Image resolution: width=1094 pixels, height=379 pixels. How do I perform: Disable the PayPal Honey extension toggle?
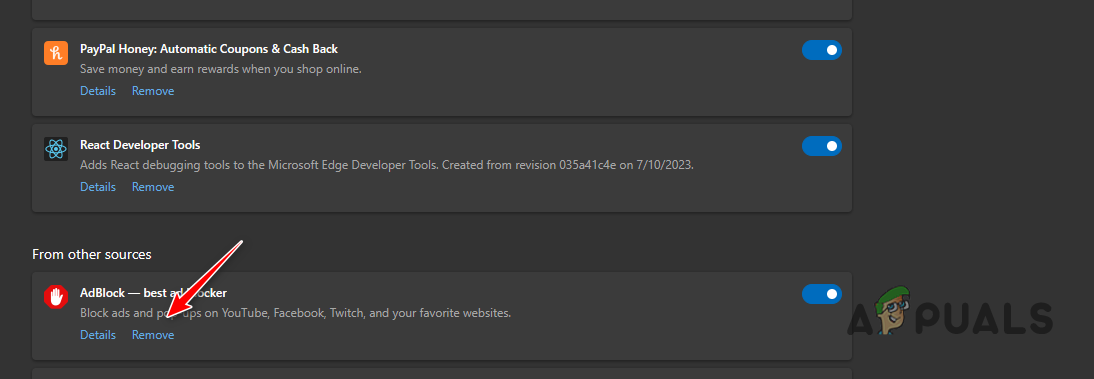(822, 50)
